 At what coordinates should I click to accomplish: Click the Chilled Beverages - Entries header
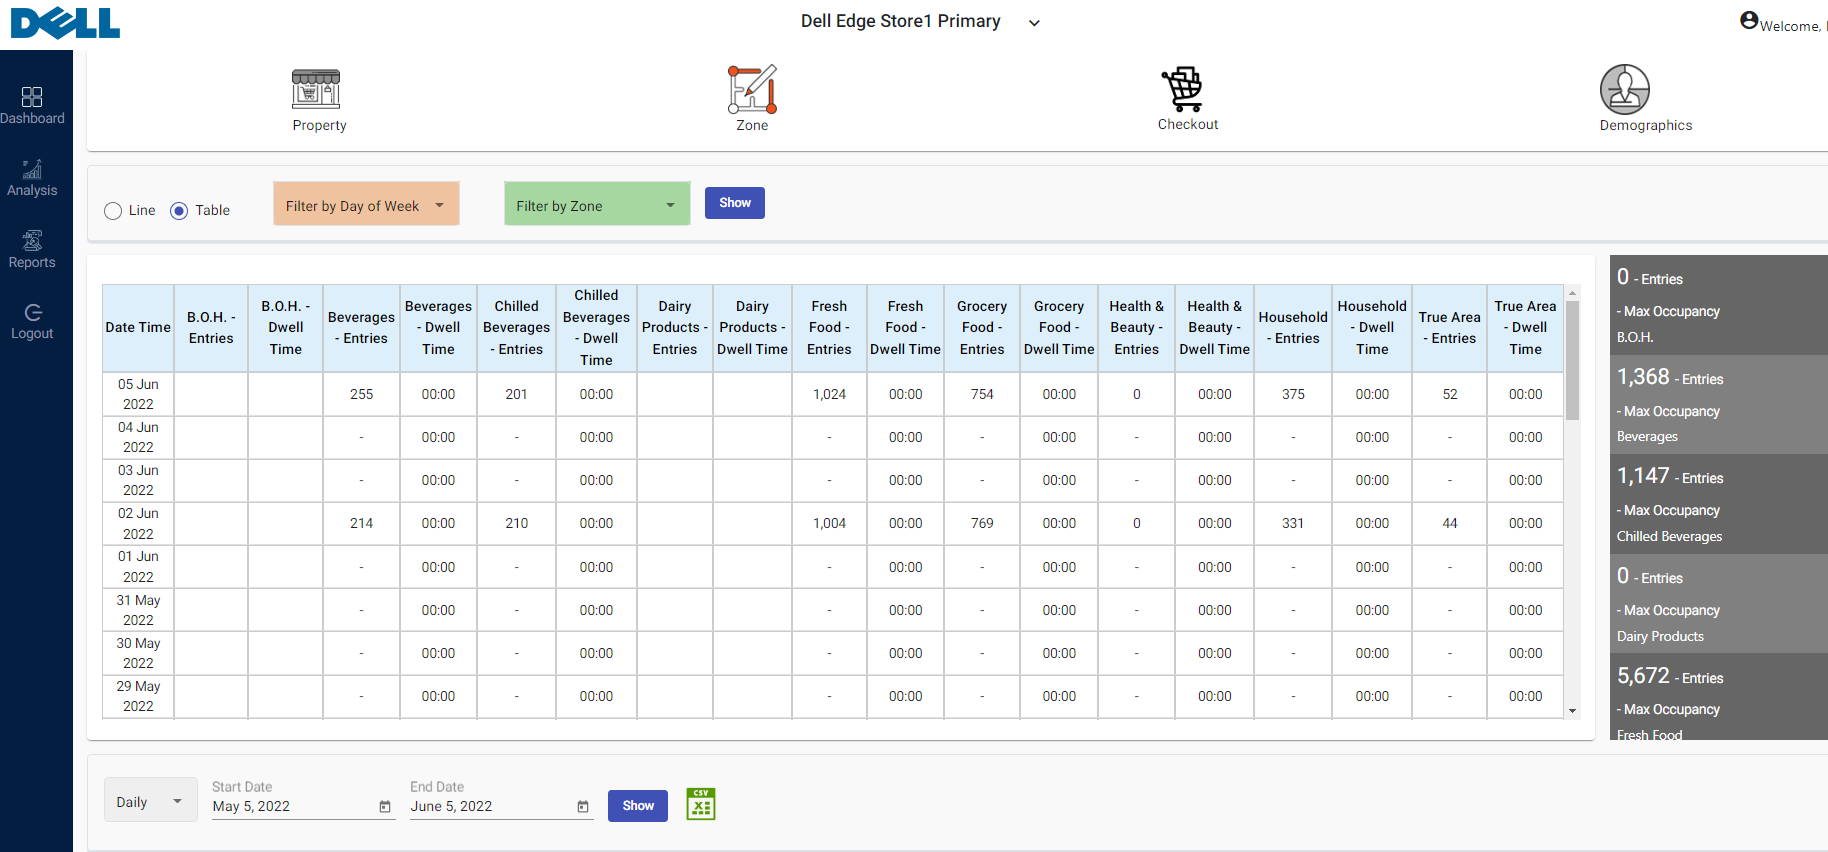[516, 328]
